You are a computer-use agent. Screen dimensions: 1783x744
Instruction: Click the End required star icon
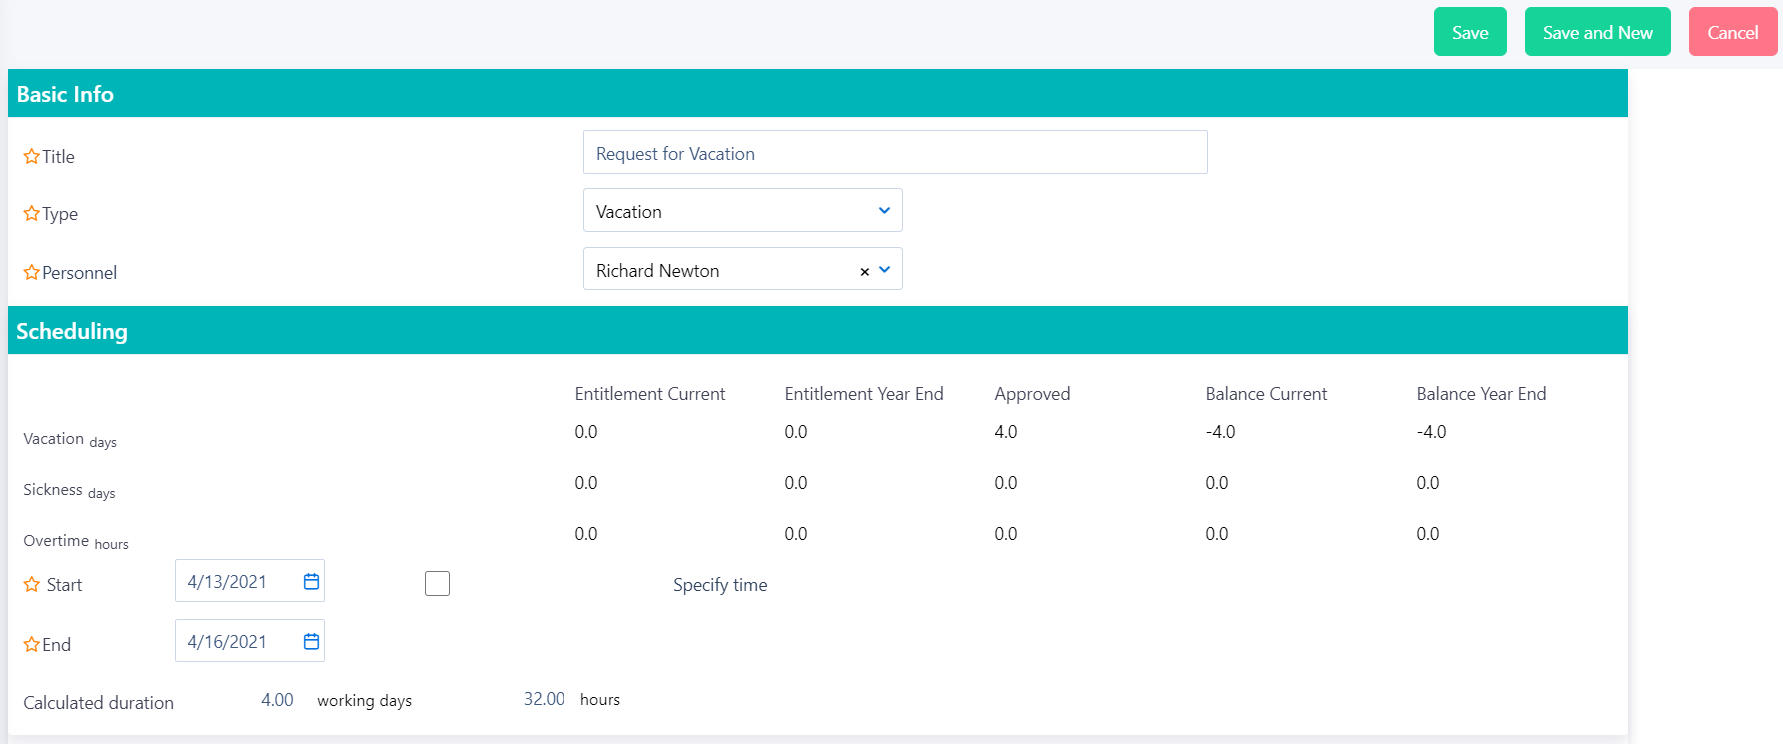tap(32, 644)
